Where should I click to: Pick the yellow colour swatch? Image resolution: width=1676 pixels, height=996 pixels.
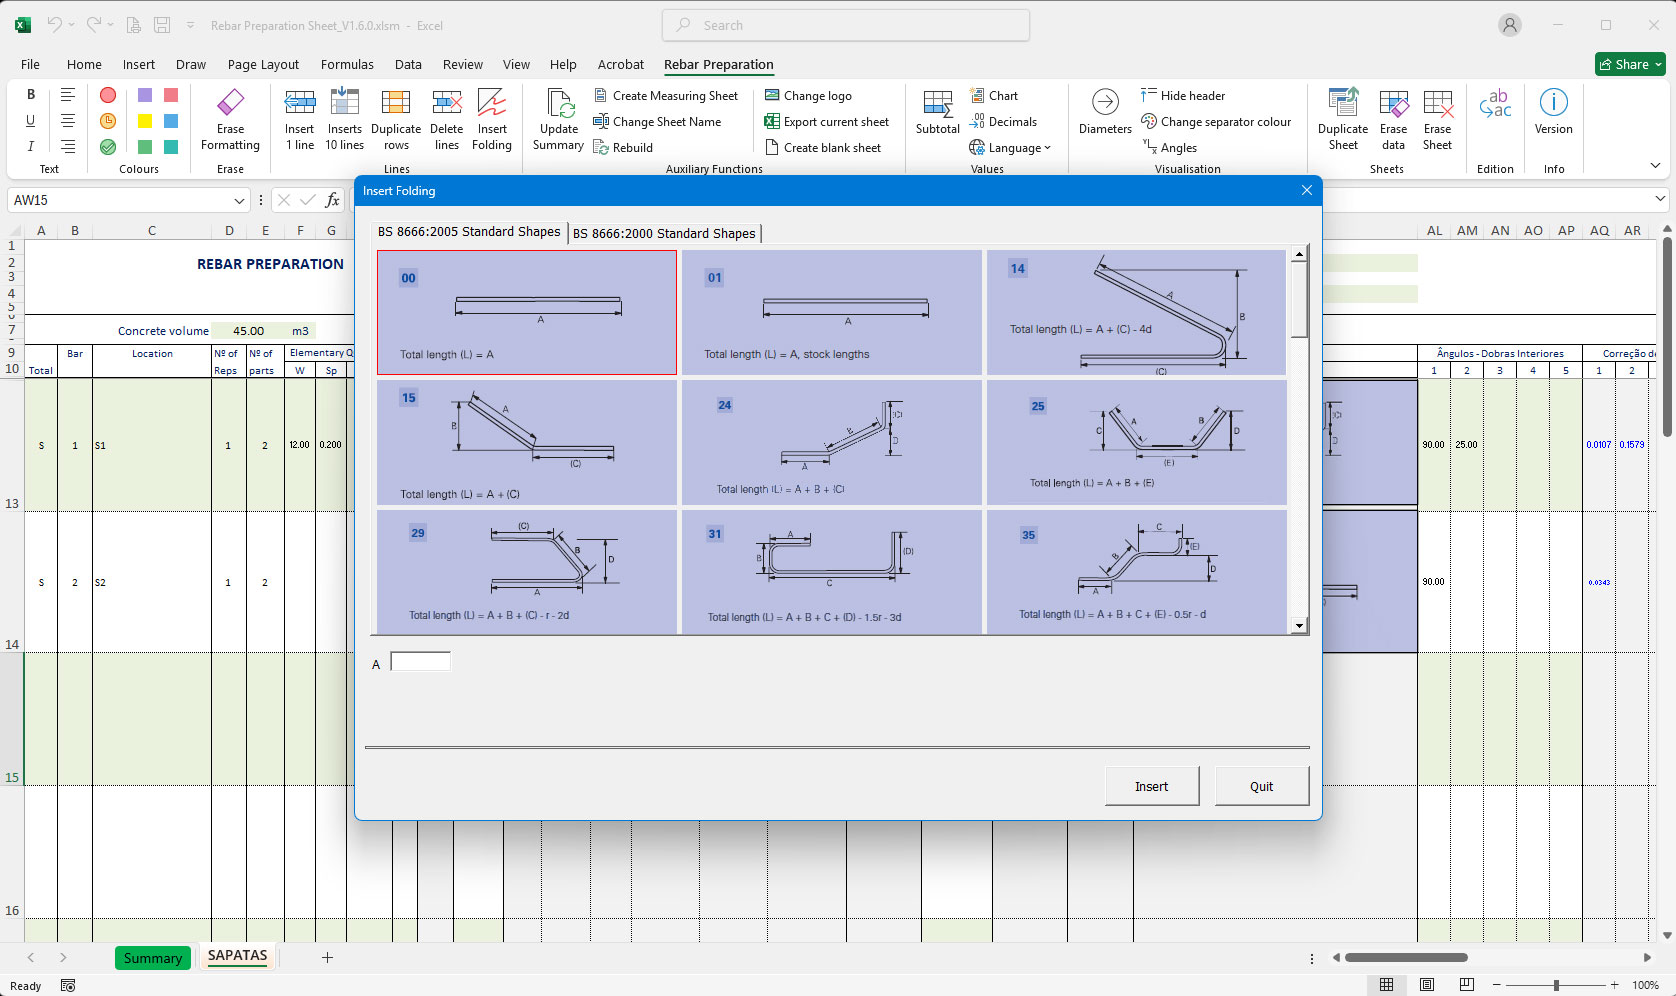click(x=145, y=121)
